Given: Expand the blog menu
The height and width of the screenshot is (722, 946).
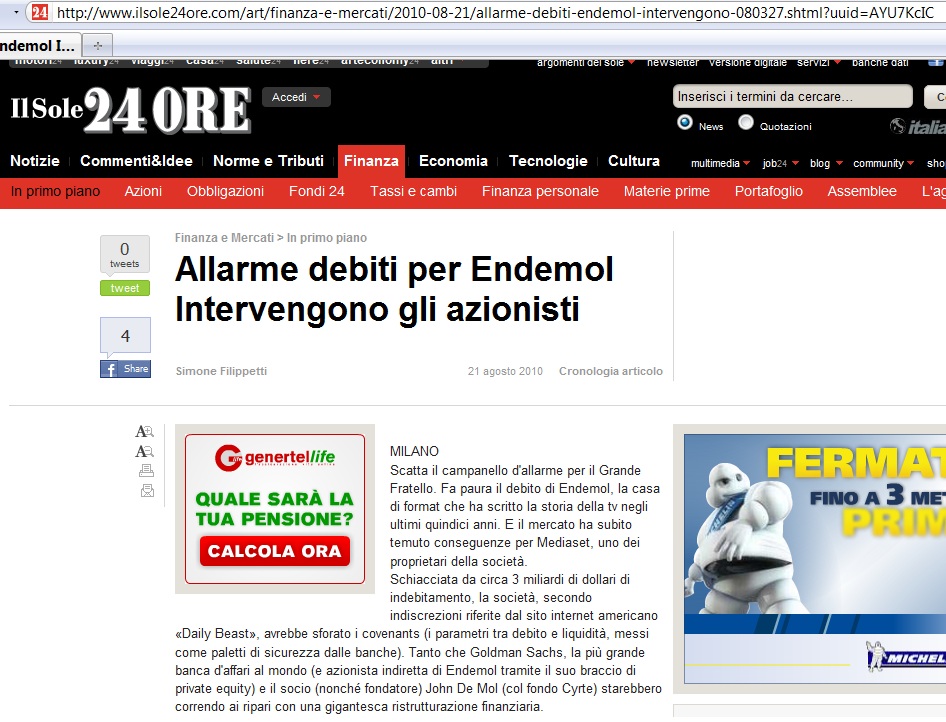Looking at the screenshot, I should [x=826, y=163].
